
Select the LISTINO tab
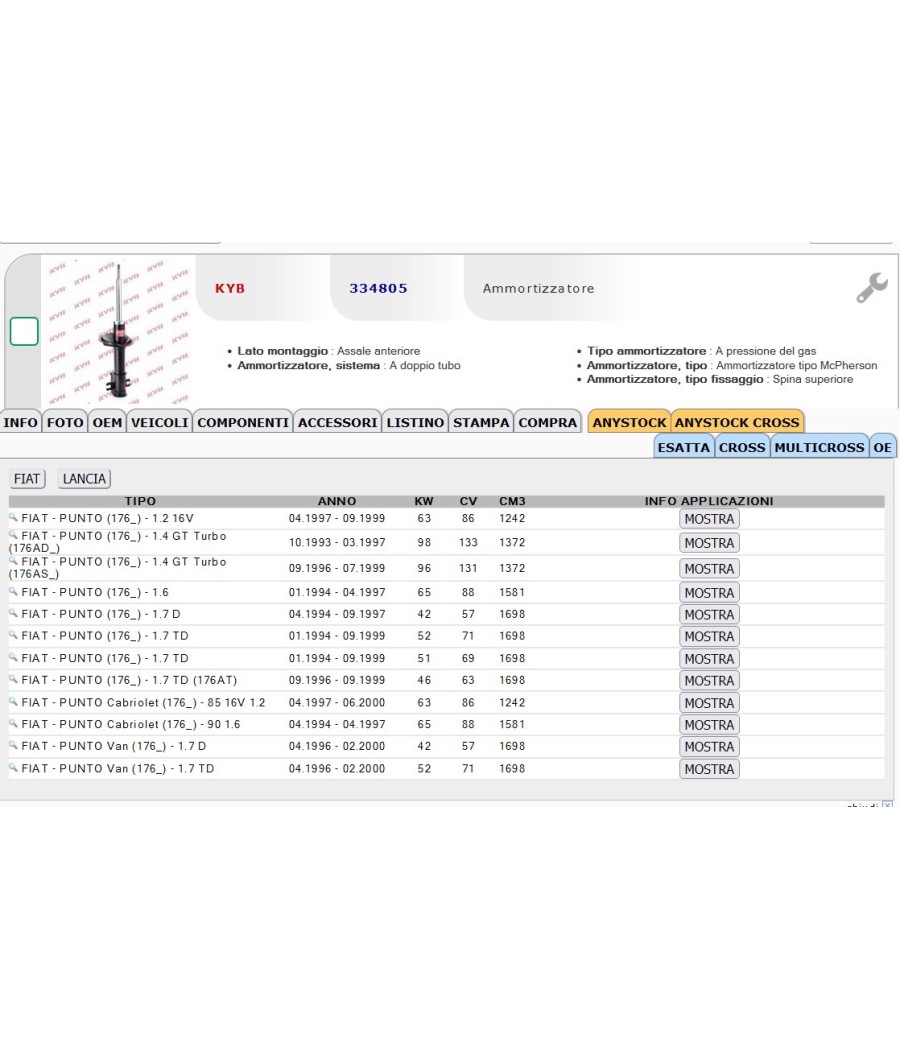(415, 422)
